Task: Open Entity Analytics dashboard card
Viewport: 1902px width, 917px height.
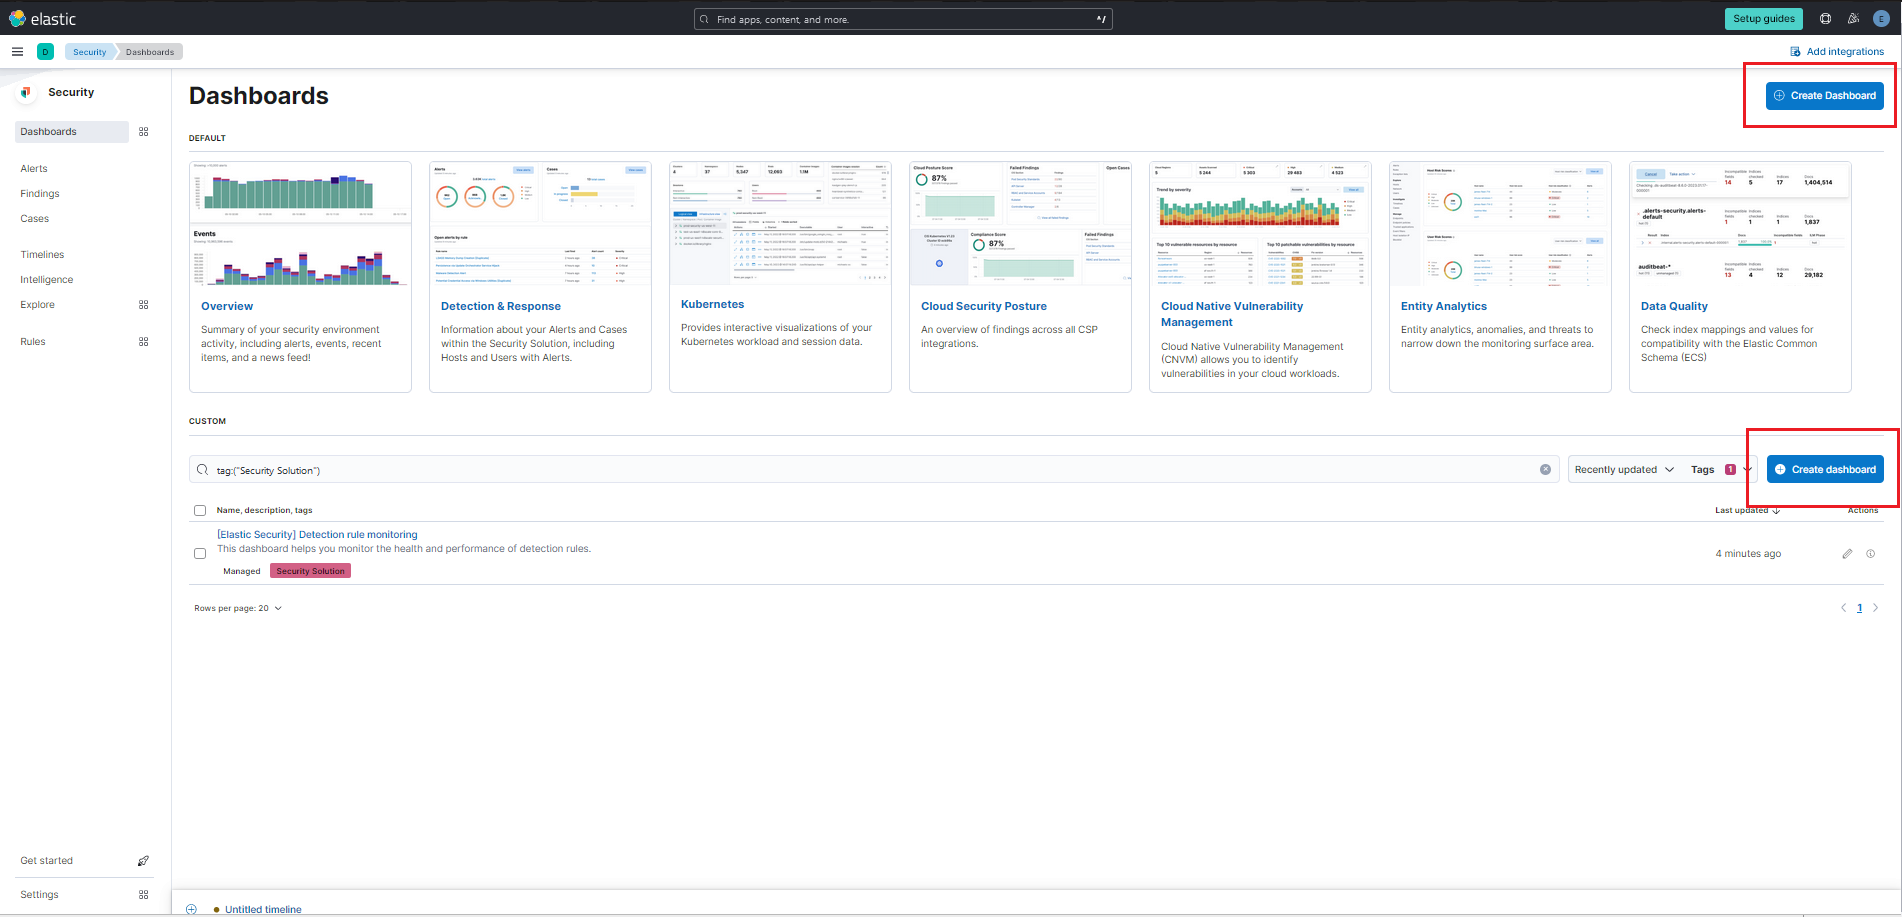Action: coord(1500,277)
